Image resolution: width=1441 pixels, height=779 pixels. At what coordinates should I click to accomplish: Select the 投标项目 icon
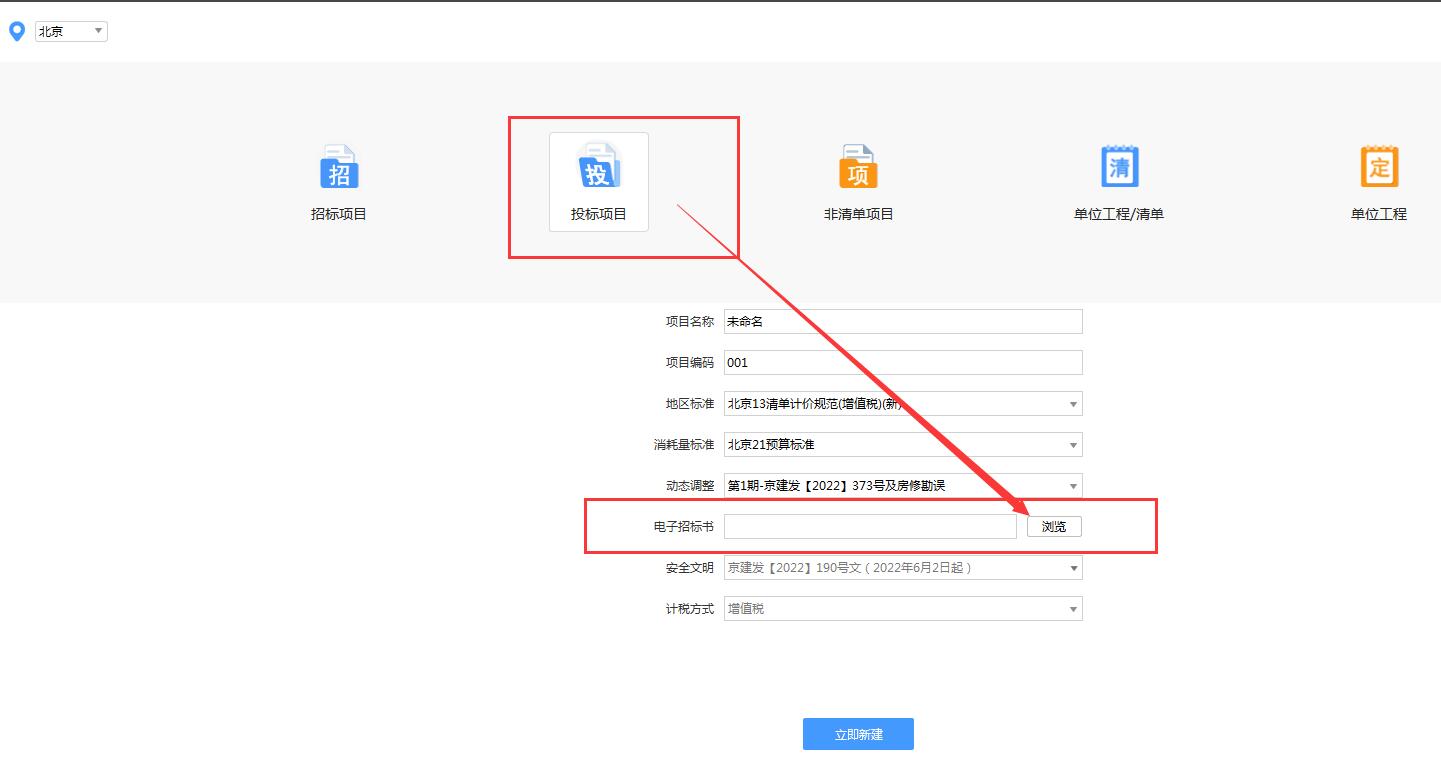click(598, 167)
